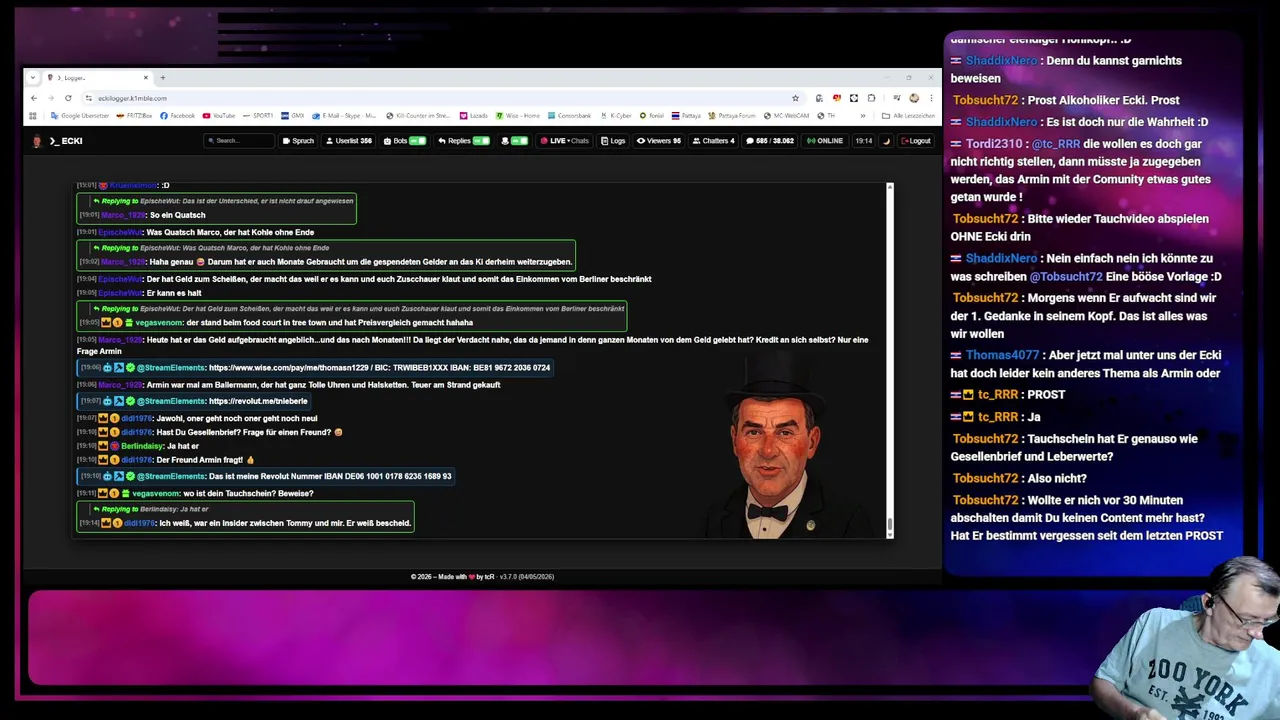Image resolution: width=1280 pixels, height=720 pixels.
Task: Open the SPORT1 bookmark
Action: point(258,116)
